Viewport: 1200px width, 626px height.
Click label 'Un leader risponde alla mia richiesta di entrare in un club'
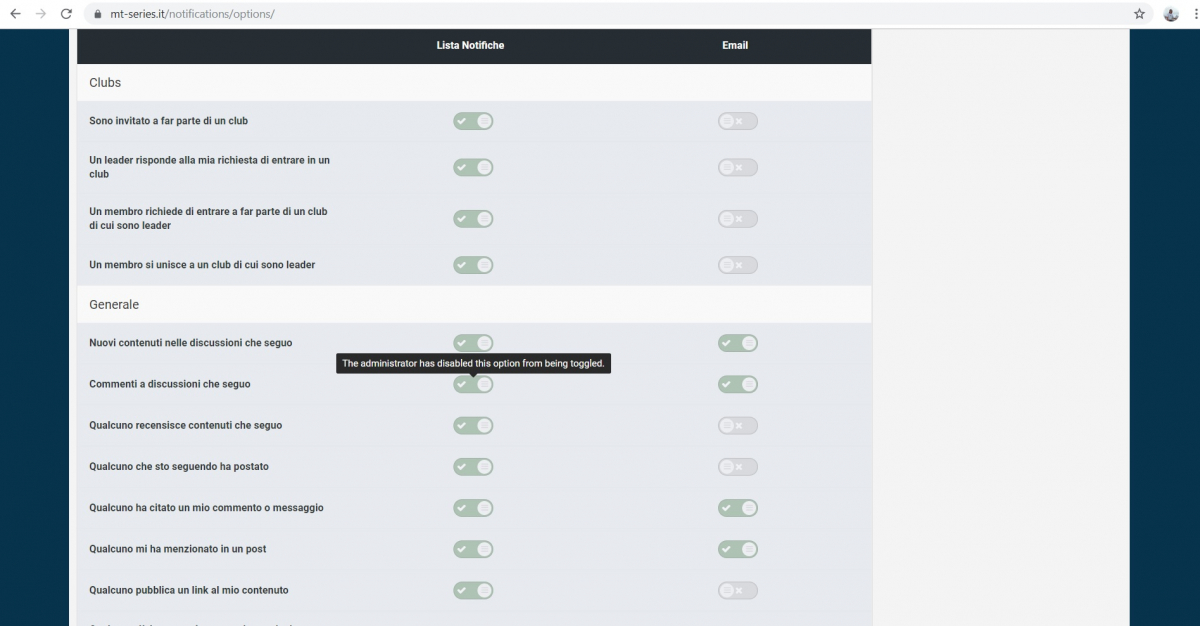click(209, 167)
